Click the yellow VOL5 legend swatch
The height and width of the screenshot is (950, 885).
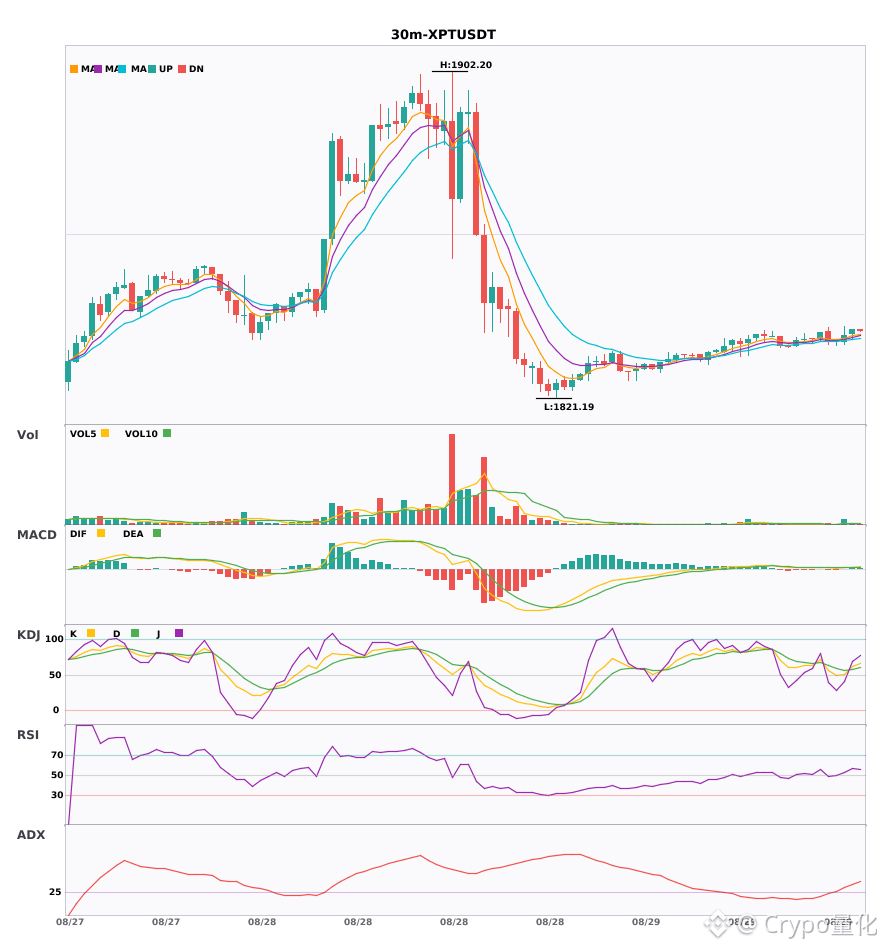pos(105,433)
